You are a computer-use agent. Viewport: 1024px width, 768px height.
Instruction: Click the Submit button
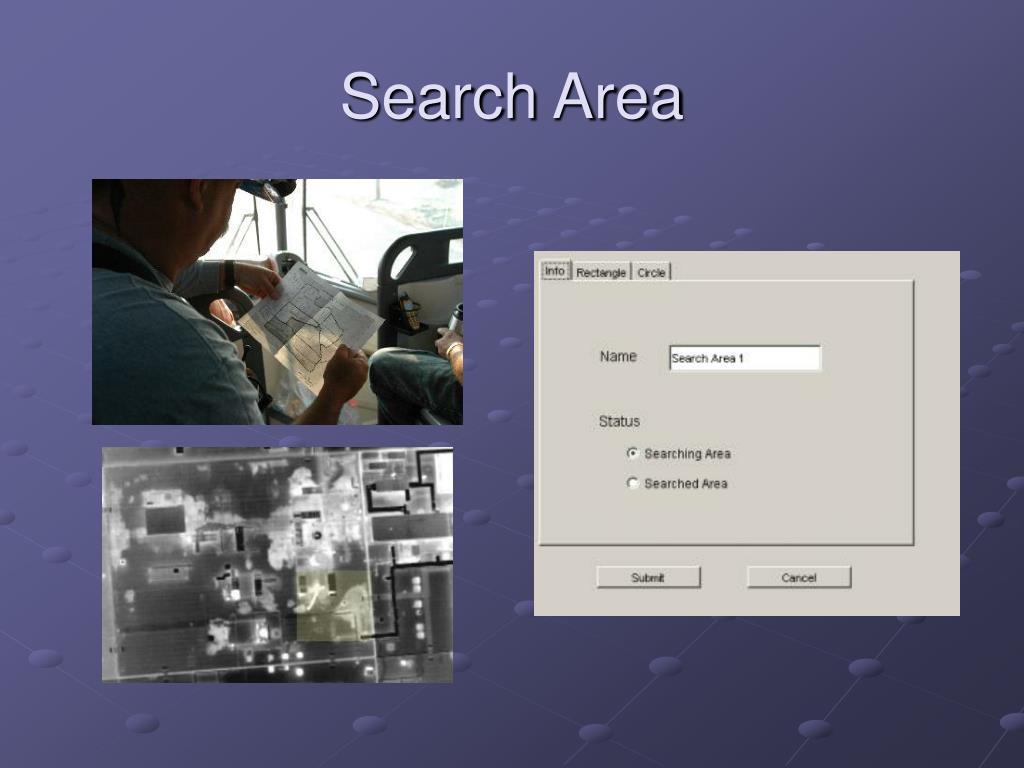pos(648,577)
